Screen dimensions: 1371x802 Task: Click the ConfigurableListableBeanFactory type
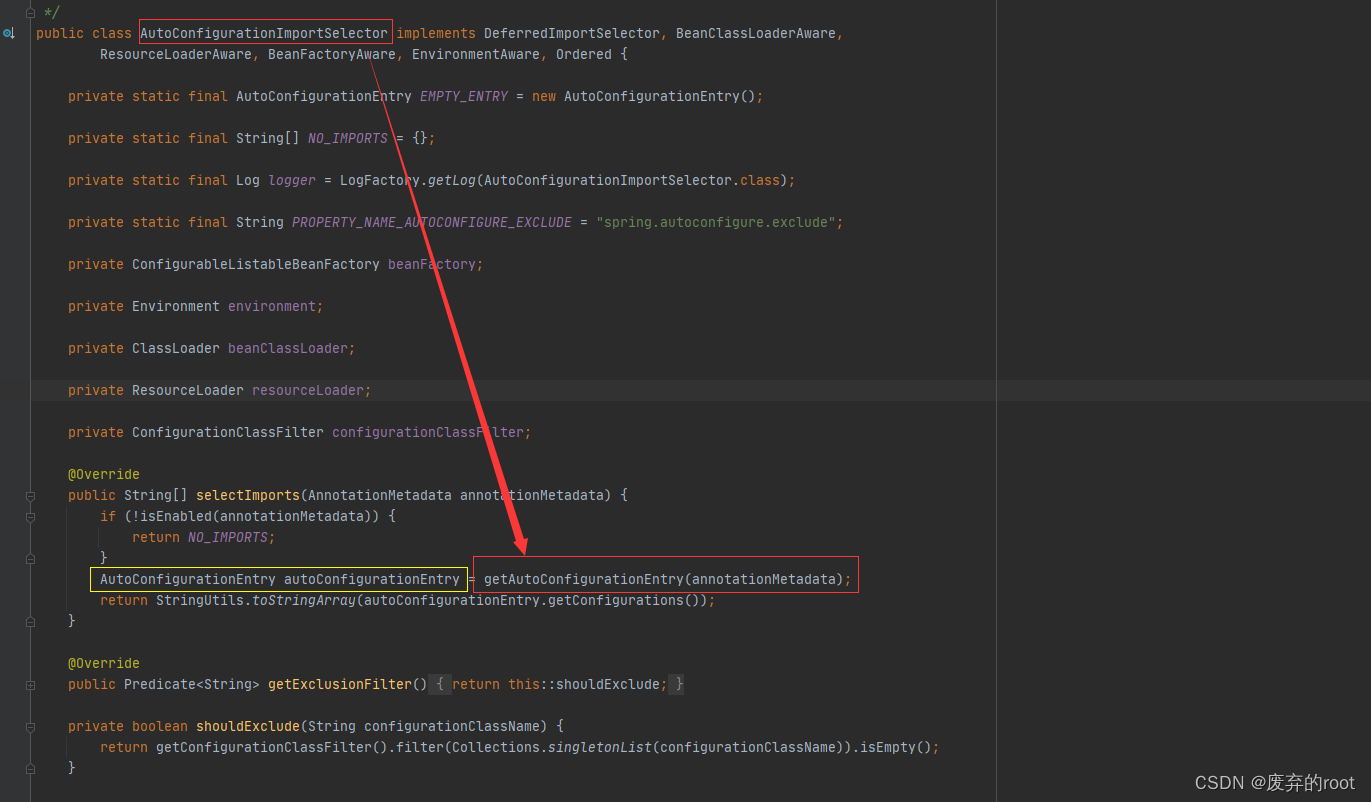click(256, 264)
